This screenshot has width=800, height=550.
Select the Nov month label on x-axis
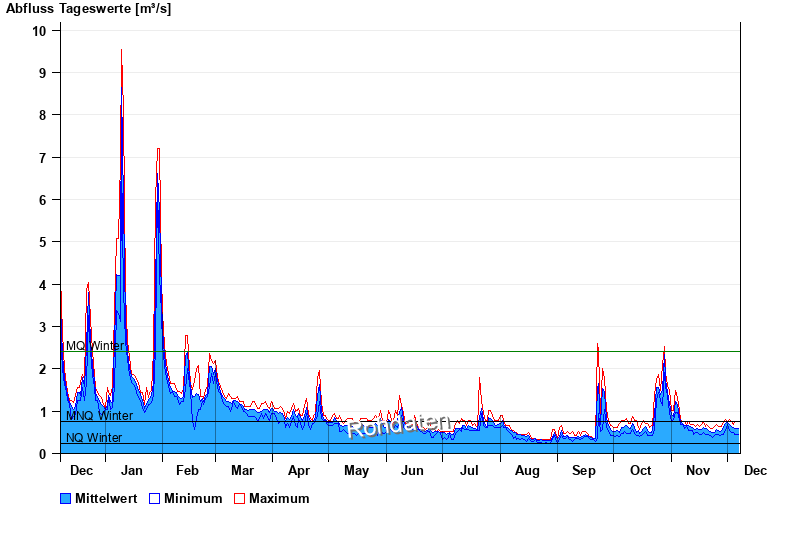[x=696, y=470]
